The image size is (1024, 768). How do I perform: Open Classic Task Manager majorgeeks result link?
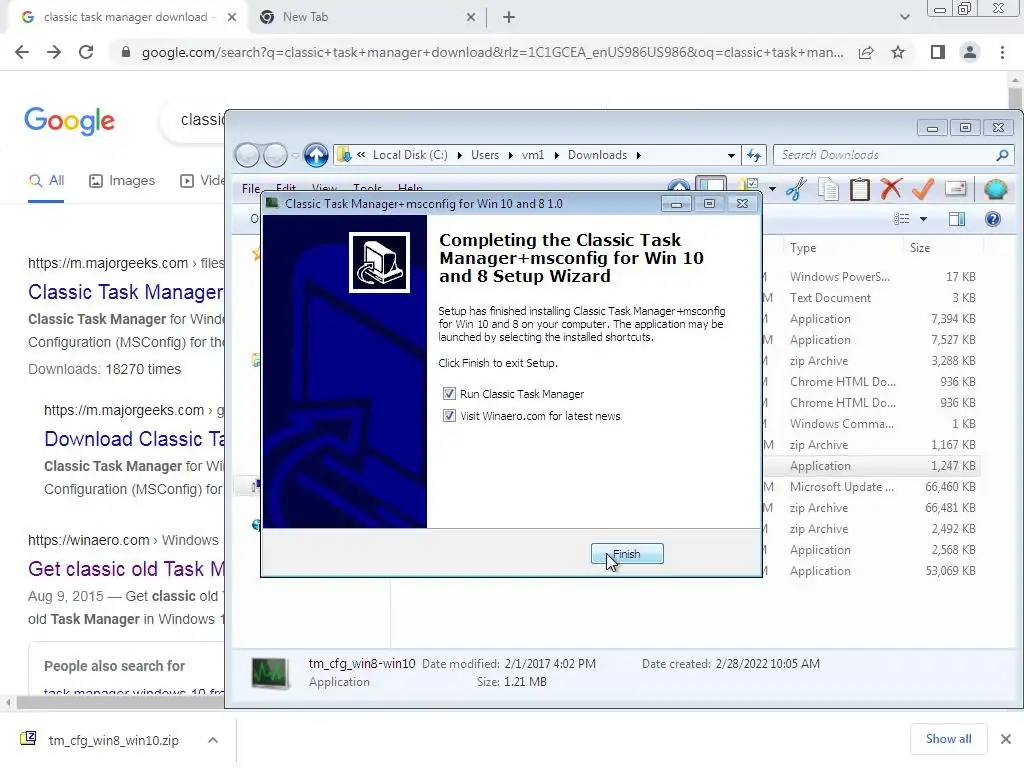[126, 292]
